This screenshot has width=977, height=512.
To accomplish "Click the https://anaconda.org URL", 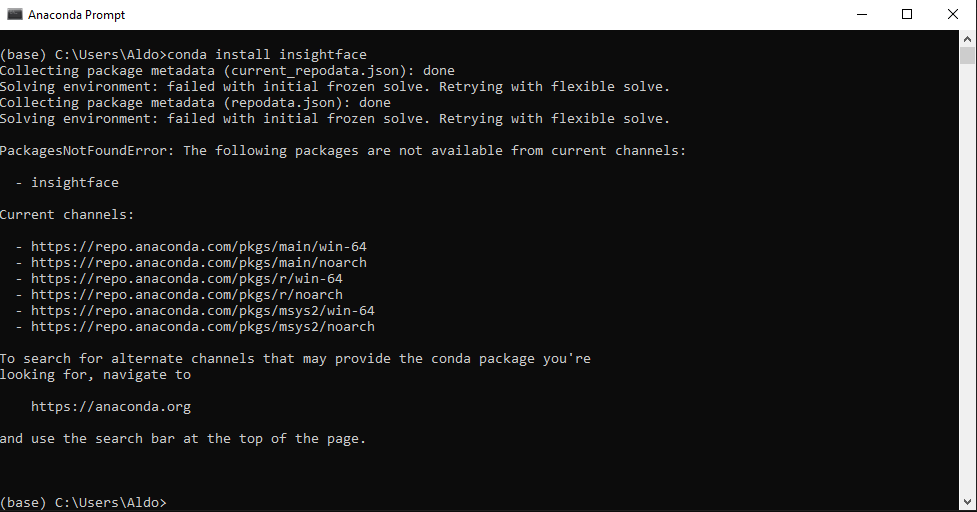I will pos(110,407).
